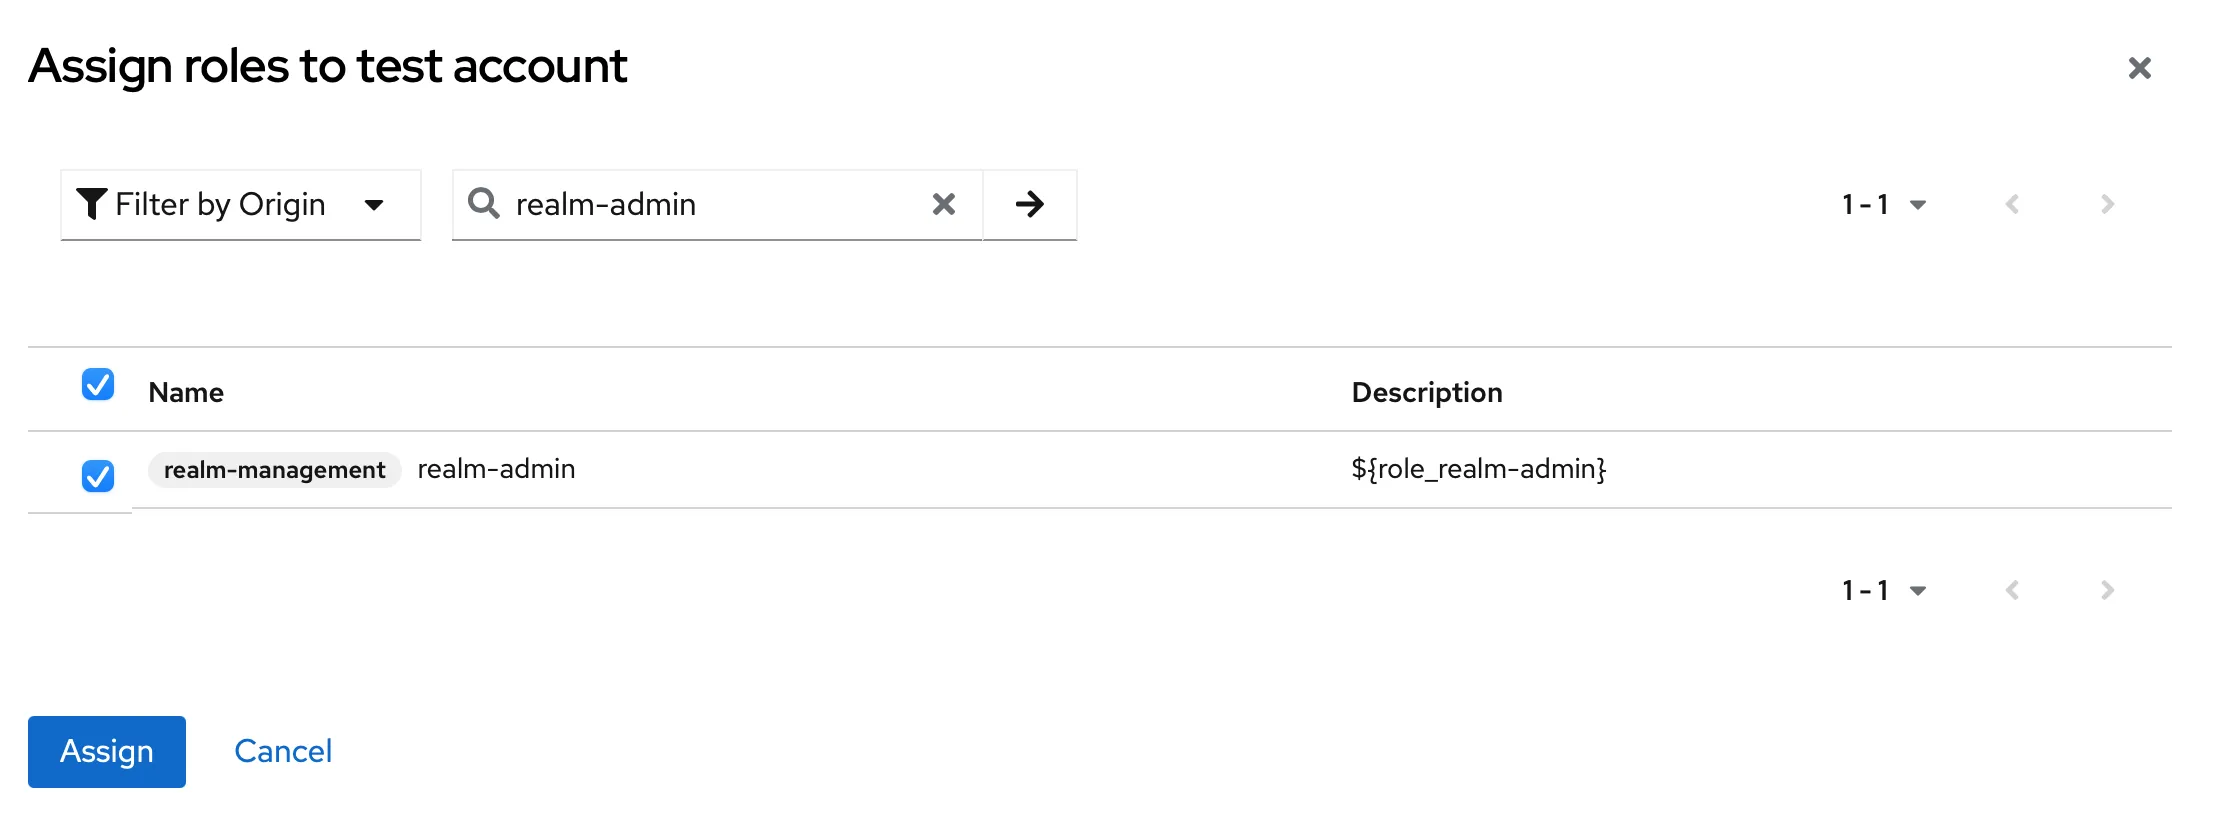Close the Assign roles dialog

pos(2139,68)
